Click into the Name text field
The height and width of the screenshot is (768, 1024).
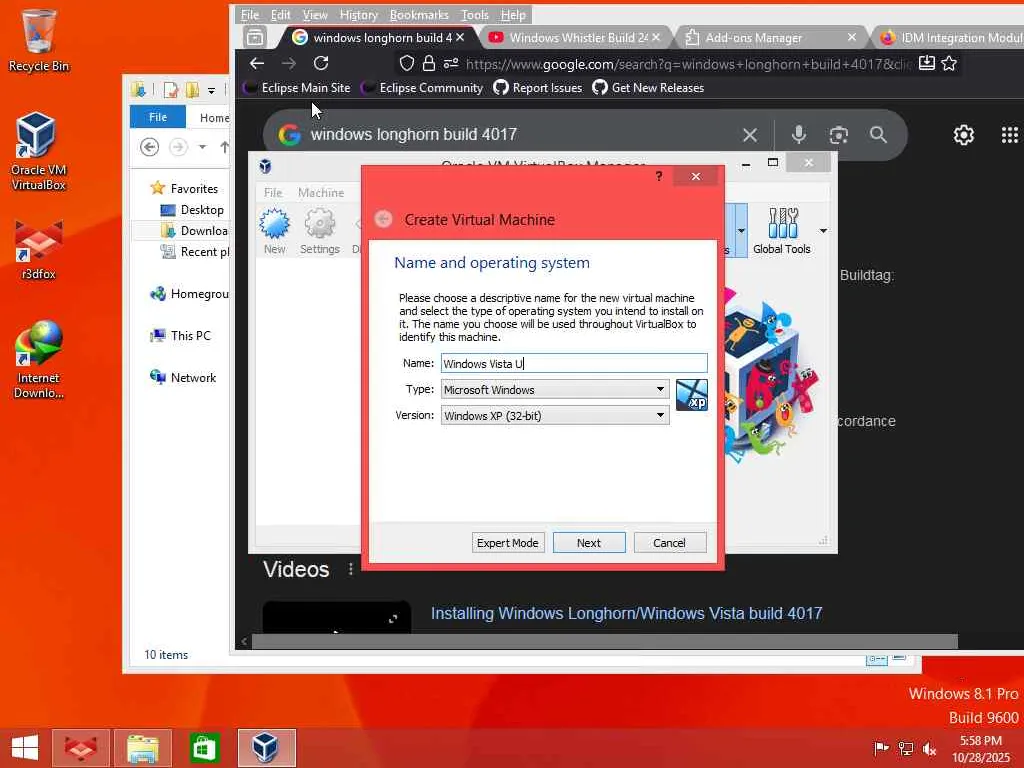(x=574, y=364)
